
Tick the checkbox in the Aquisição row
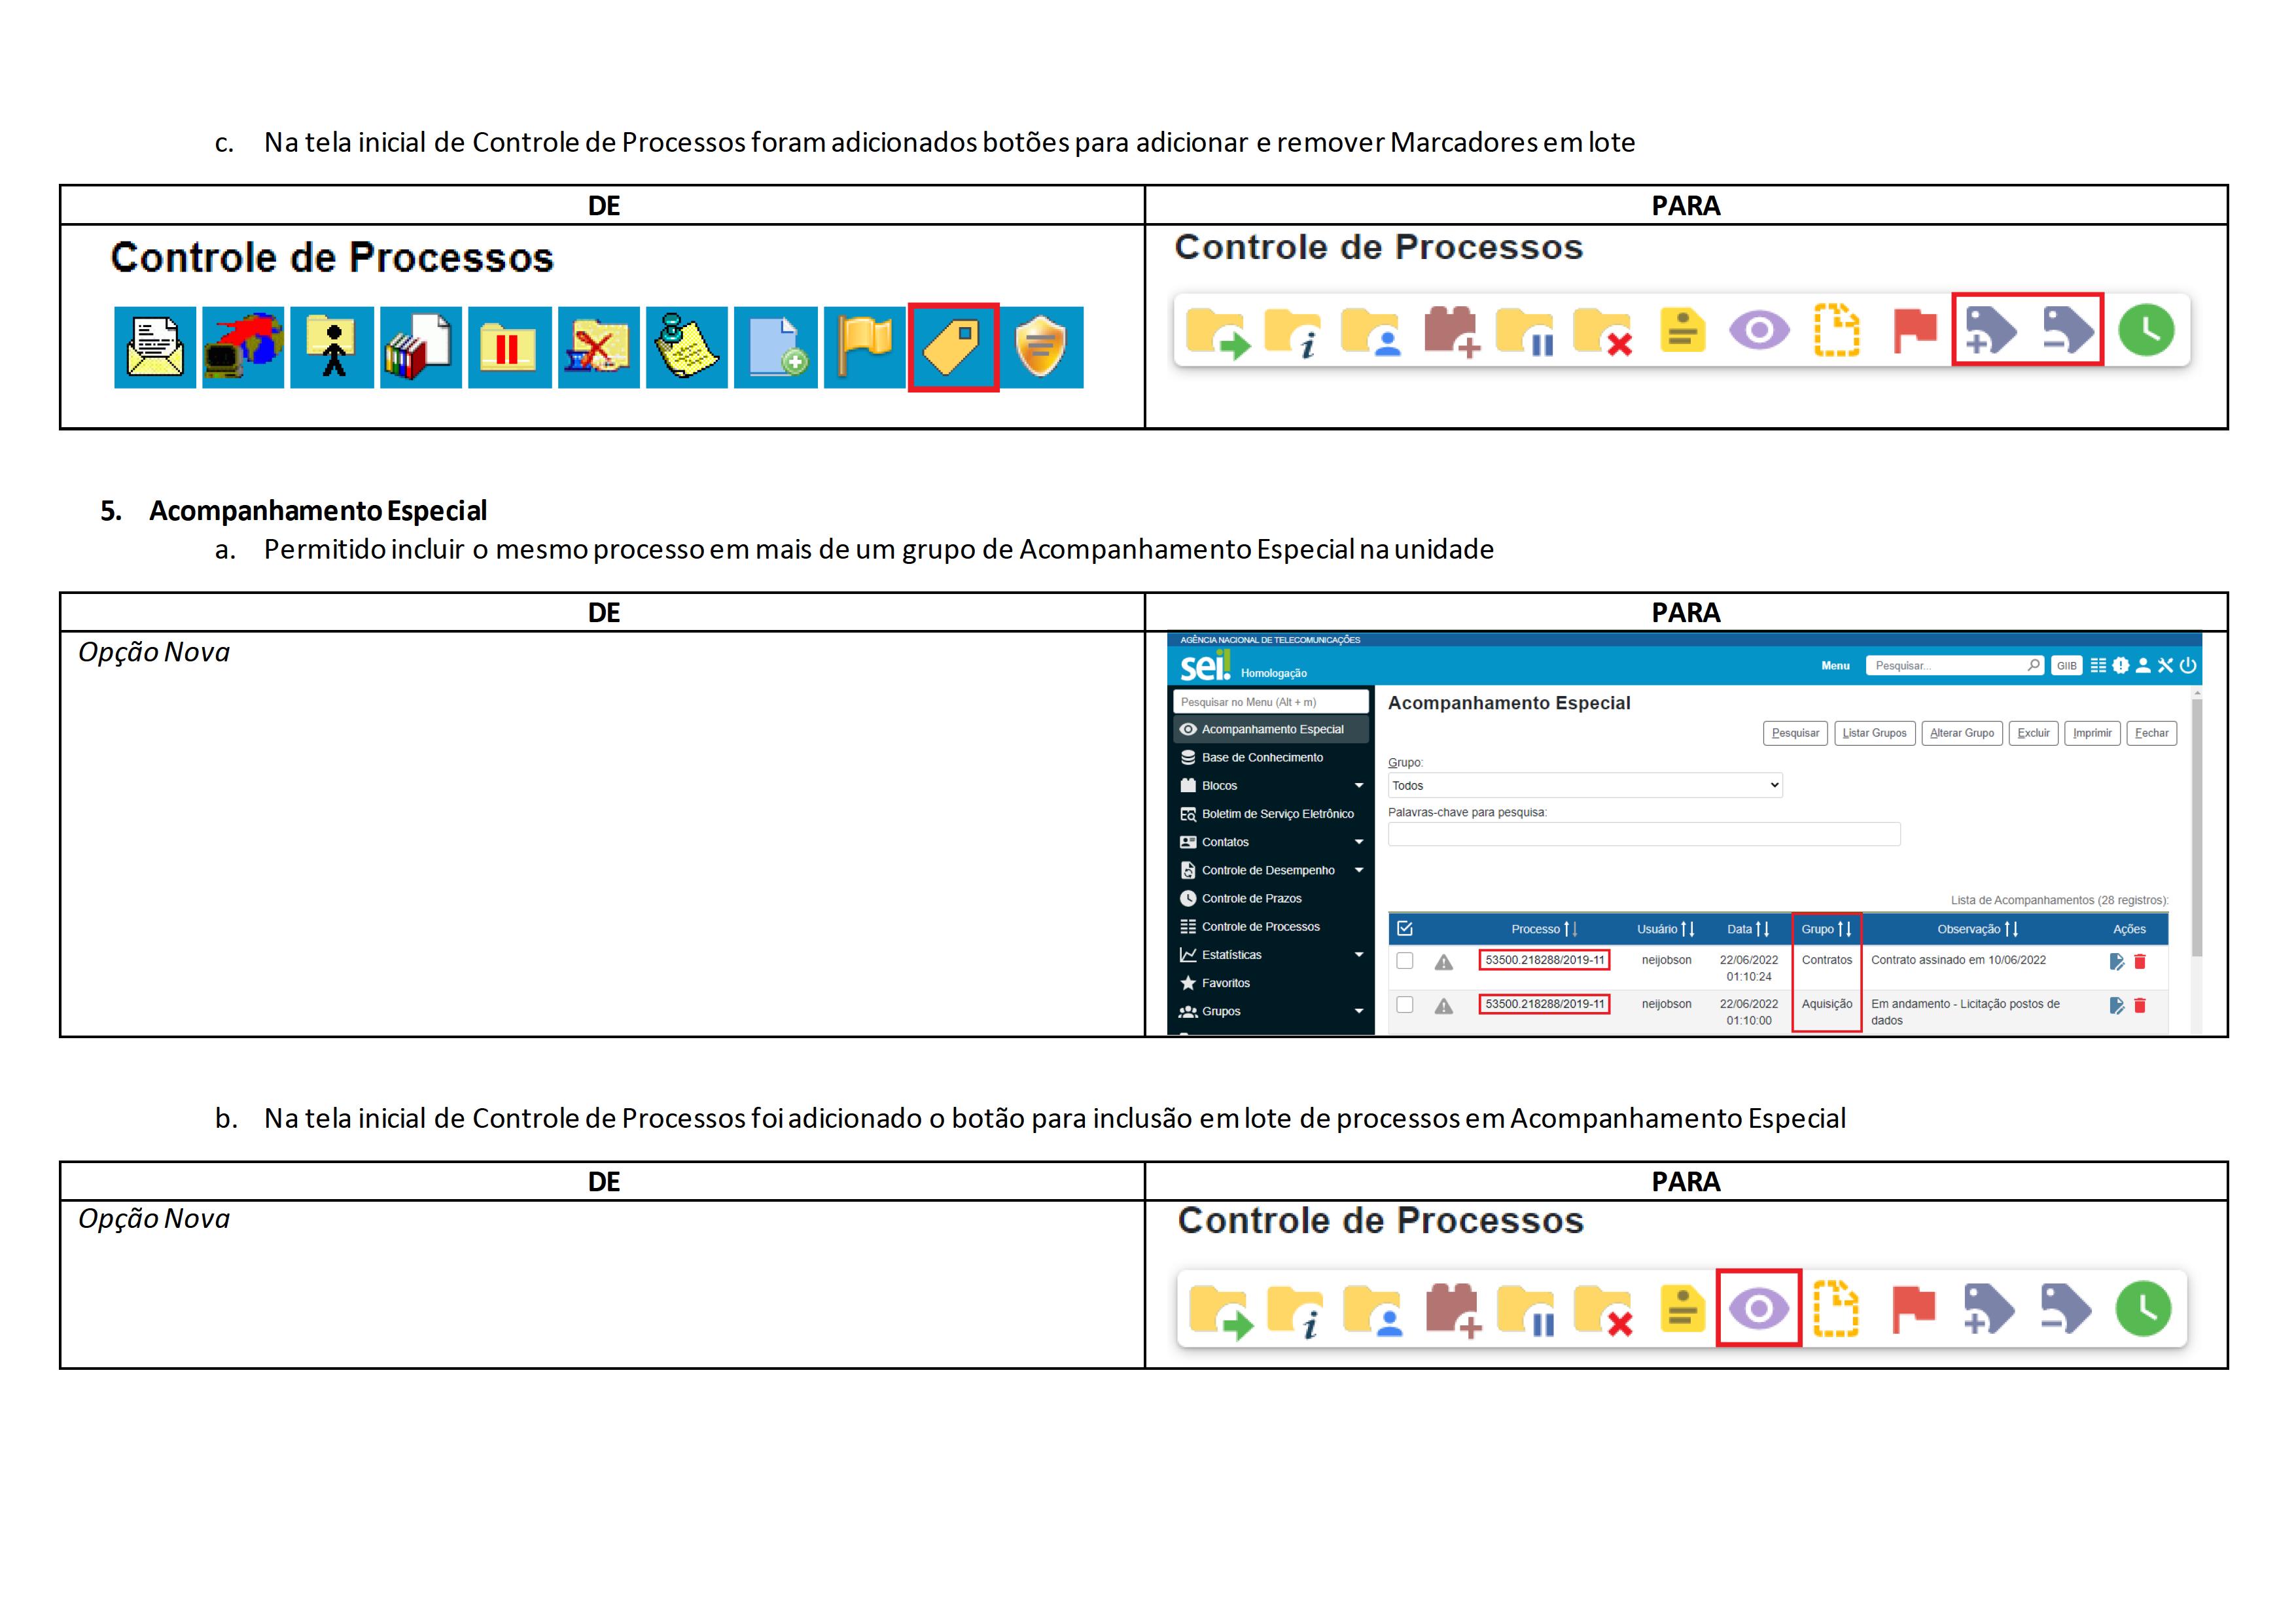pos(1405,1005)
